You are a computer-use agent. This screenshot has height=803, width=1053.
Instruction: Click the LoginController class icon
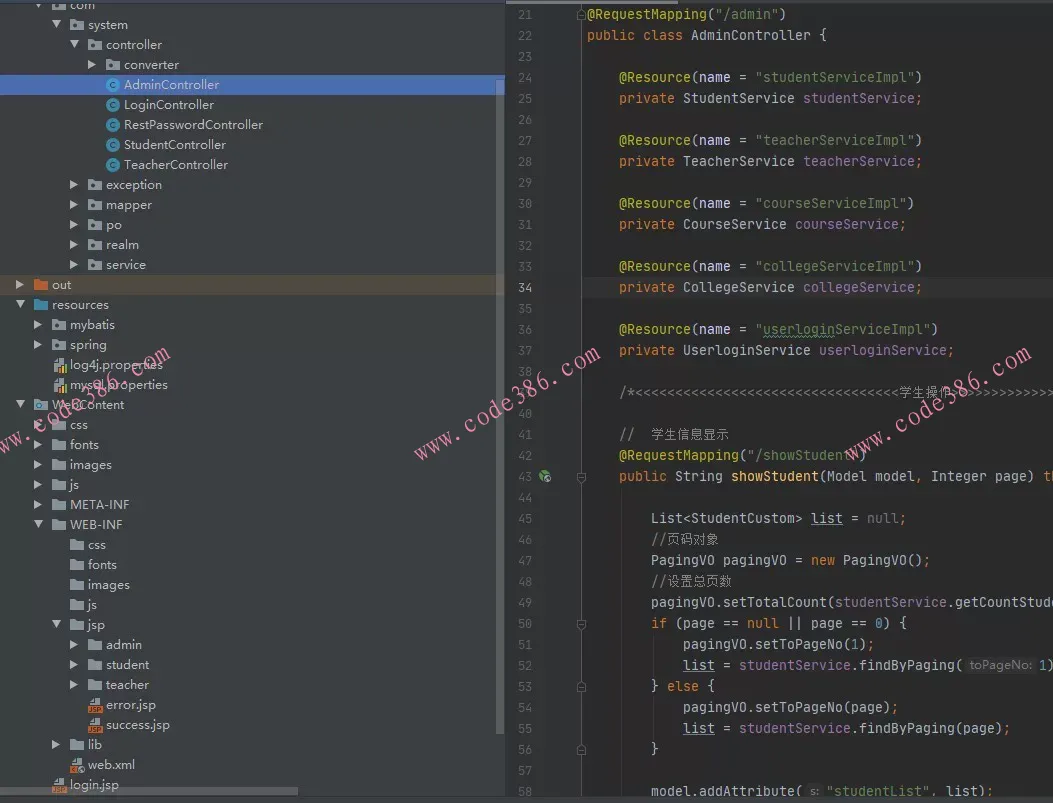[x=113, y=105]
